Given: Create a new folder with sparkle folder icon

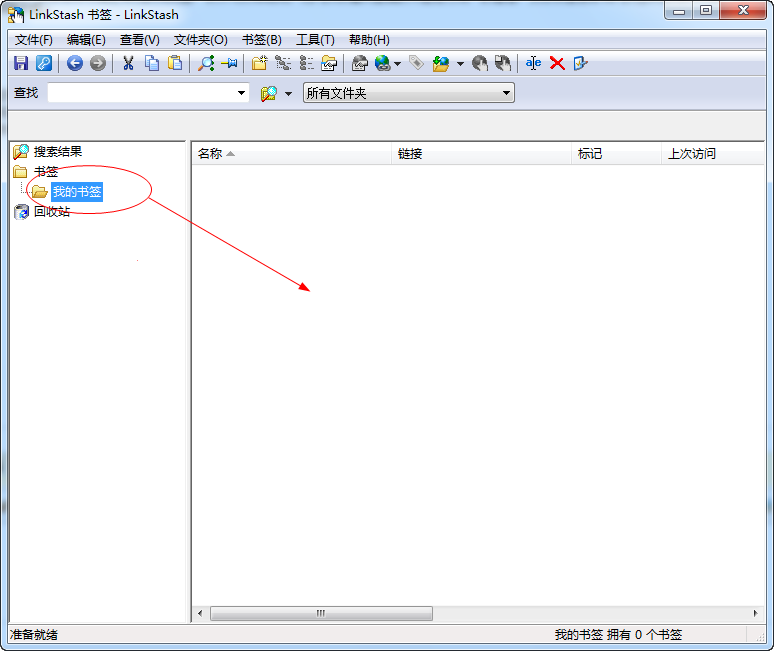Looking at the screenshot, I should [x=259, y=63].
